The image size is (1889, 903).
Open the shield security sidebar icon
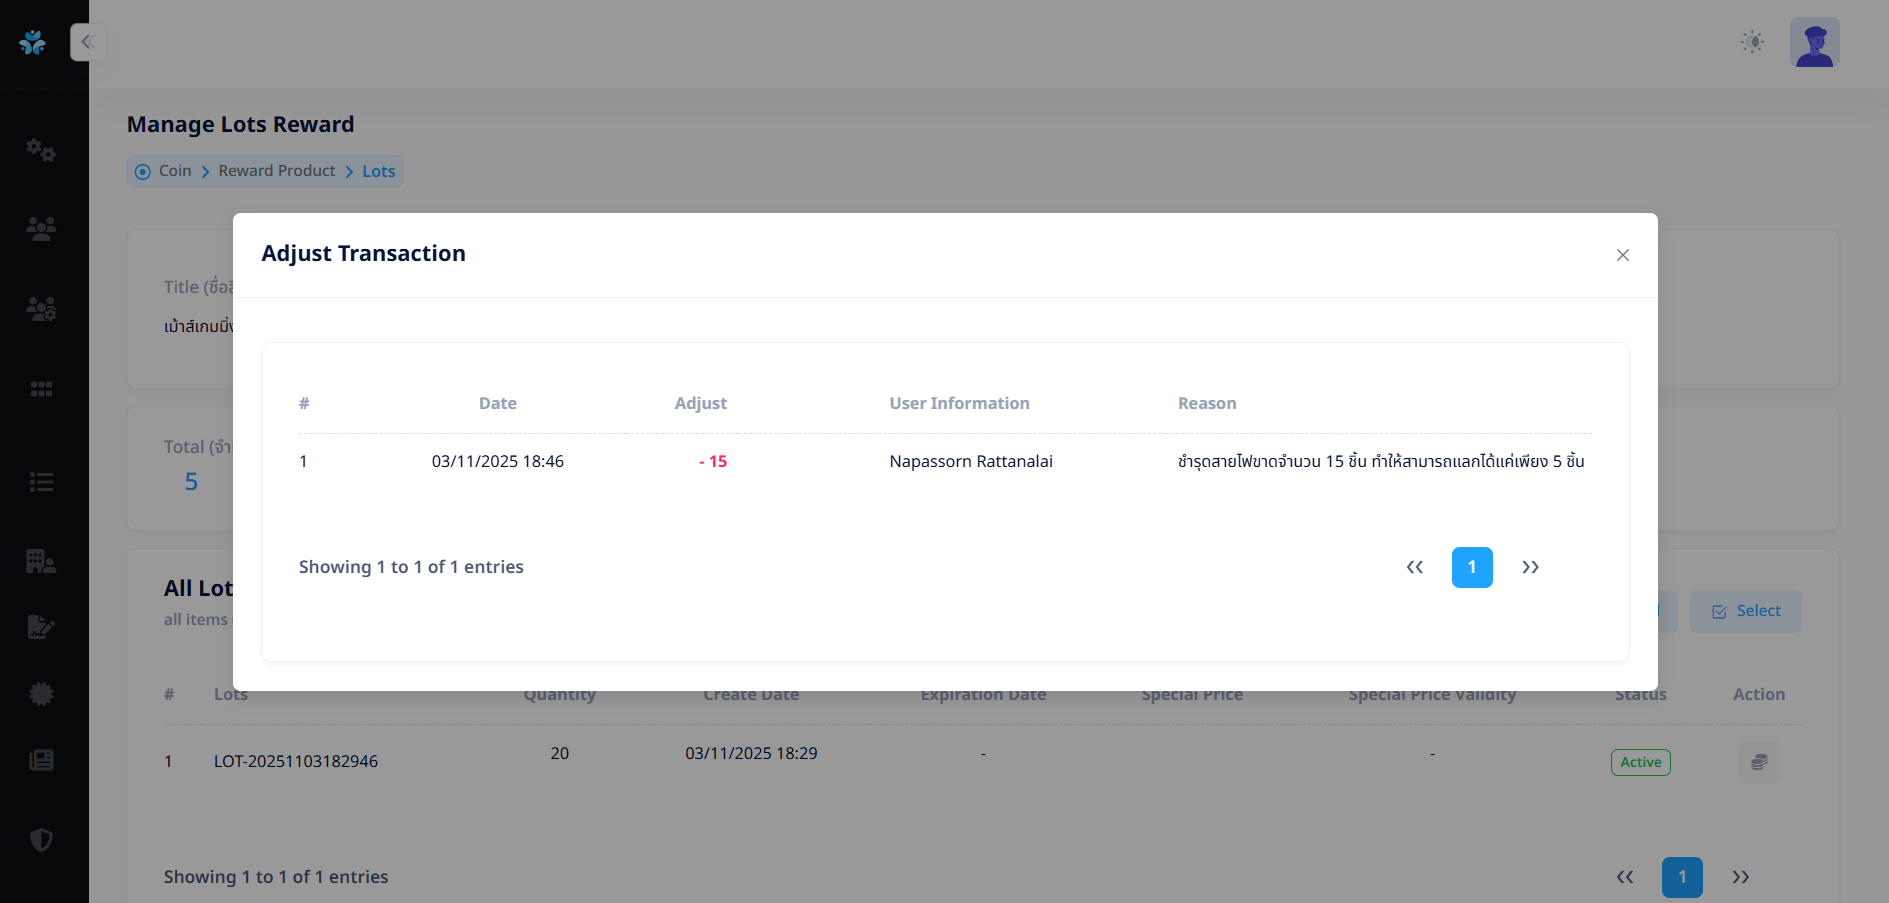(41, 840)
